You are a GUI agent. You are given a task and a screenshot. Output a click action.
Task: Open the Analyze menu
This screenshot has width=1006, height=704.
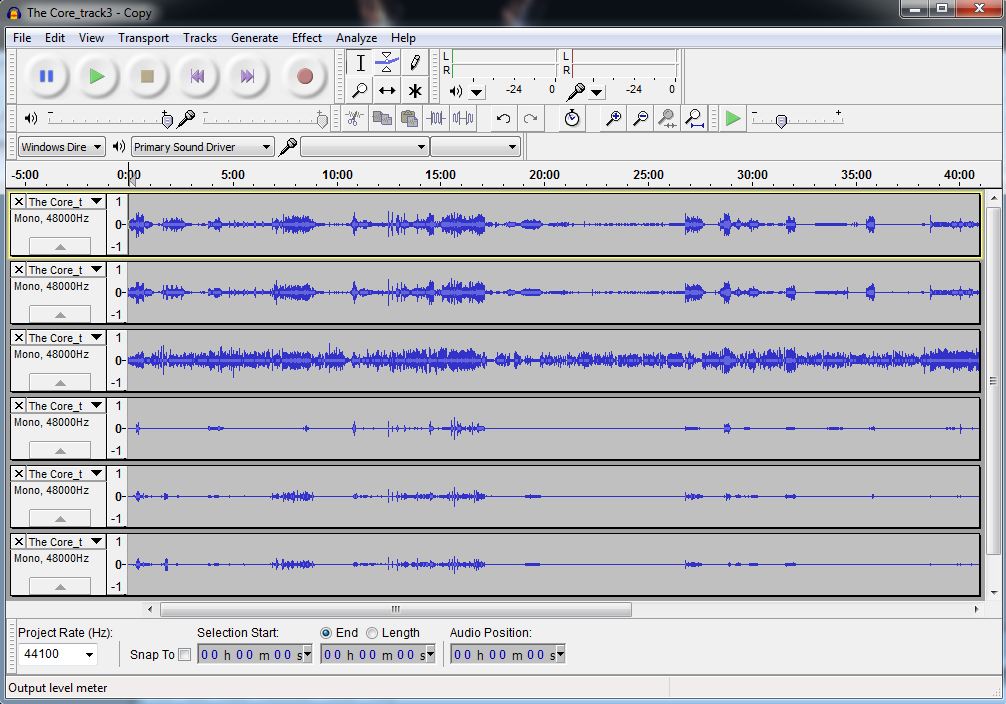[x=356, y=38]
